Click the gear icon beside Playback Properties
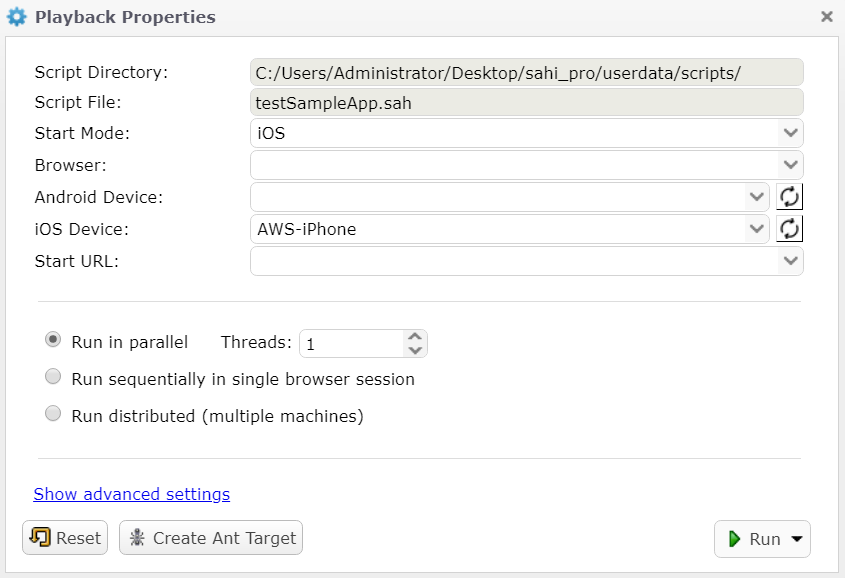 click(x=17, y=17)
